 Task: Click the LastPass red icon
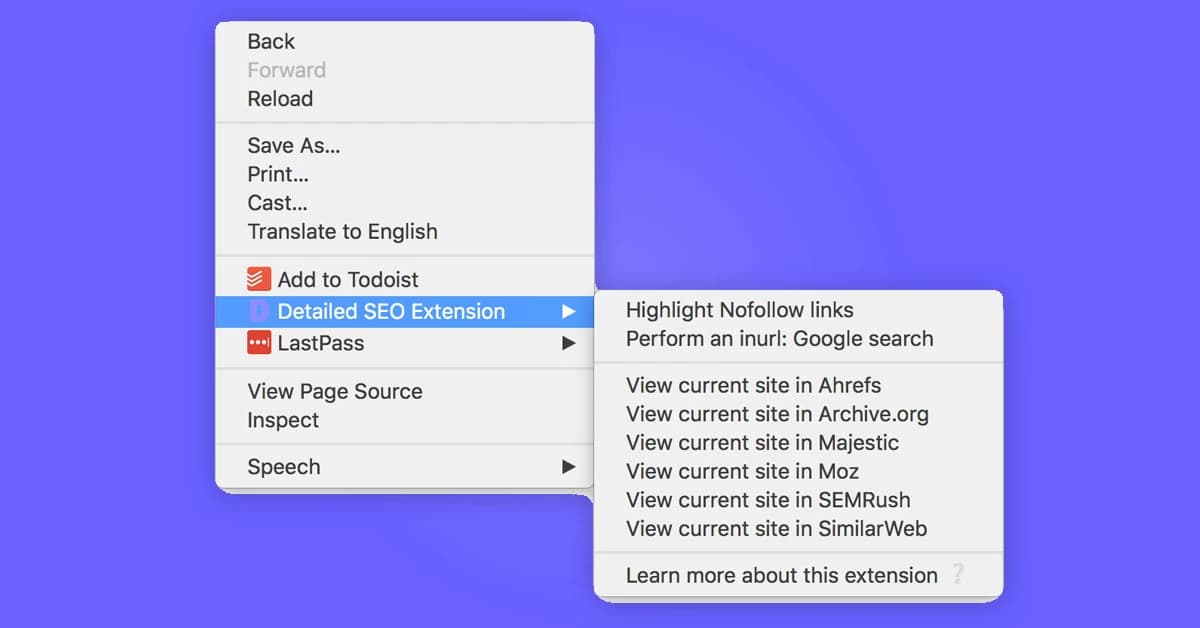[x=259, y=343]
